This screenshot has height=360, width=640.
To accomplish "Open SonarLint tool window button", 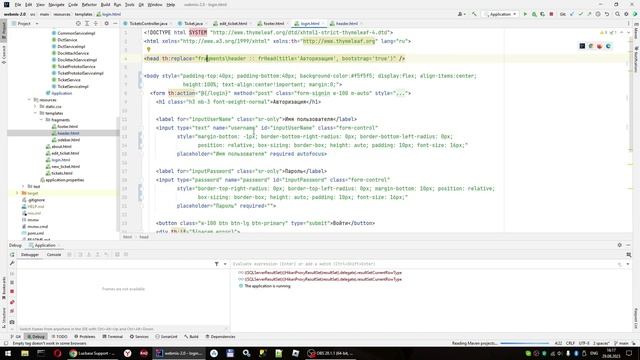I will 166,337.
